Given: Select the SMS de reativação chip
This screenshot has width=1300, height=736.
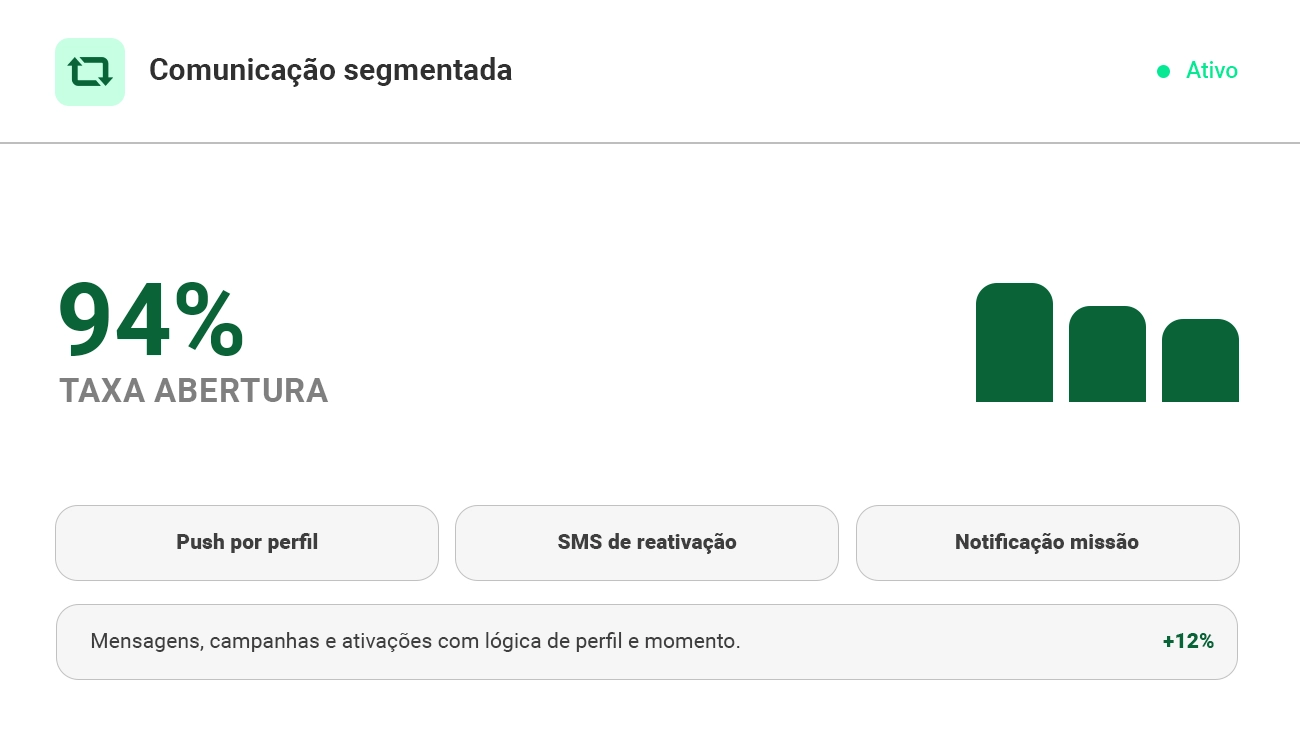Looking at the screenshot, I should click(647, 542).
